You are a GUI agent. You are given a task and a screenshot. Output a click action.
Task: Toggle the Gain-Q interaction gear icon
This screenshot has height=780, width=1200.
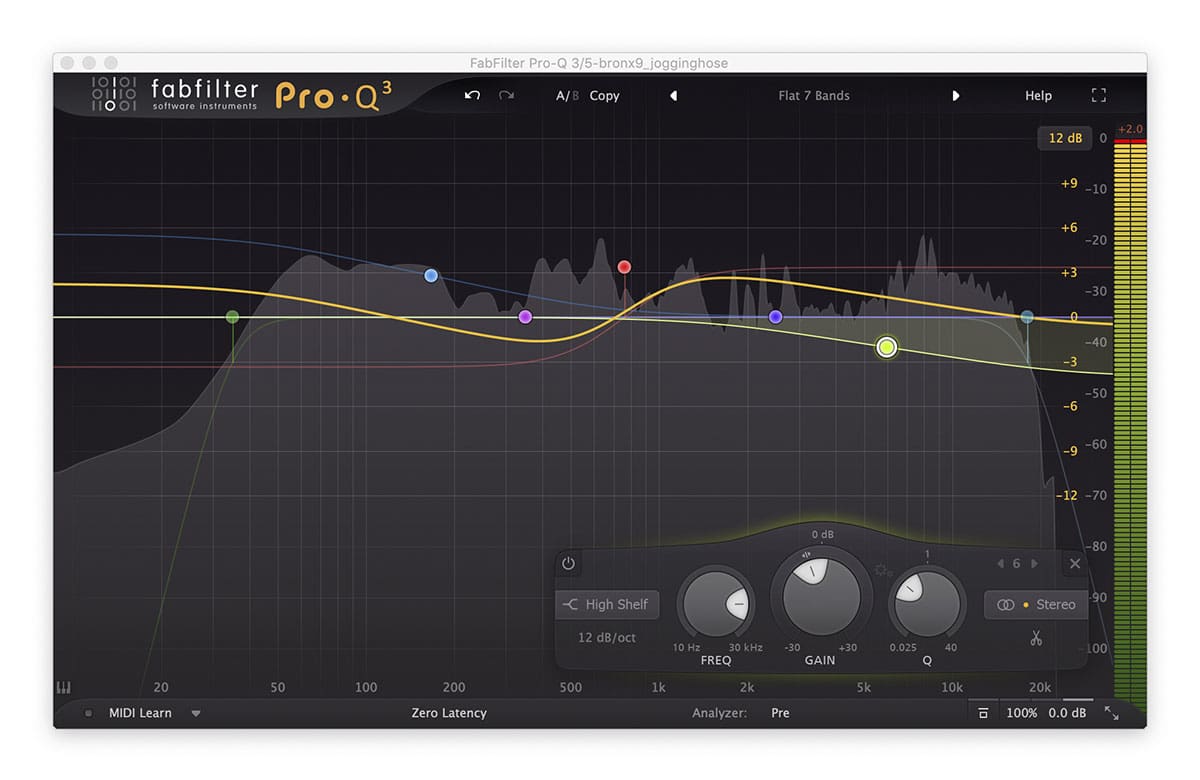coord(881,570)
